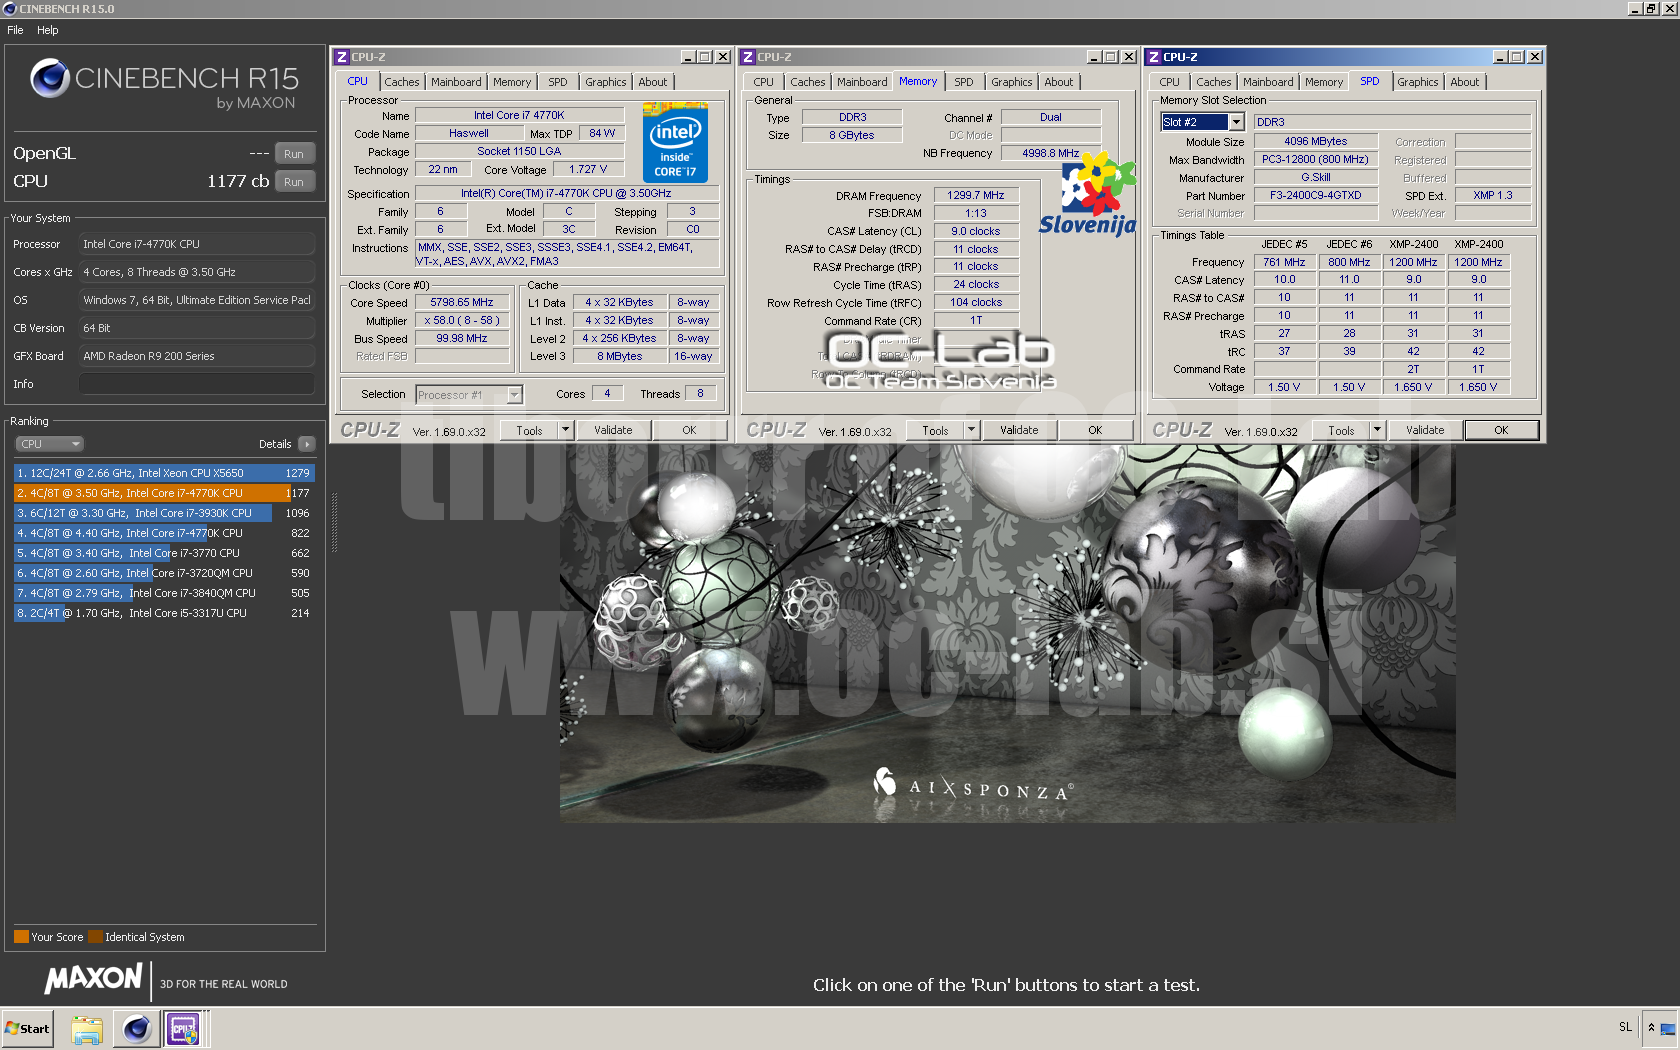Expand Tools arrow in SPD CPU-Z window
This screenshot has width=1680, height=1050.
[1377, 430]
